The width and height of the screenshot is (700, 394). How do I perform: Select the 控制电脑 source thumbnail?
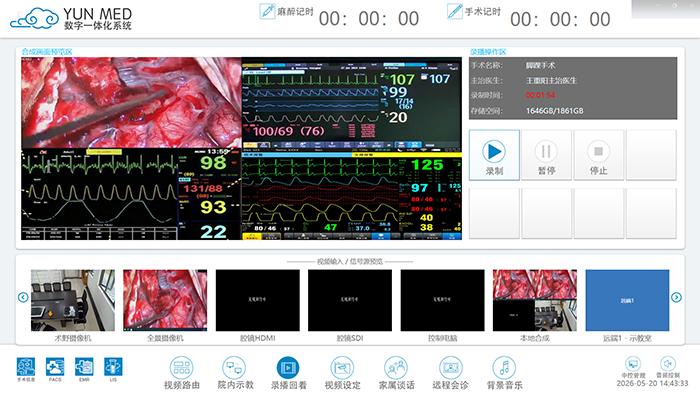coord(442,300)
